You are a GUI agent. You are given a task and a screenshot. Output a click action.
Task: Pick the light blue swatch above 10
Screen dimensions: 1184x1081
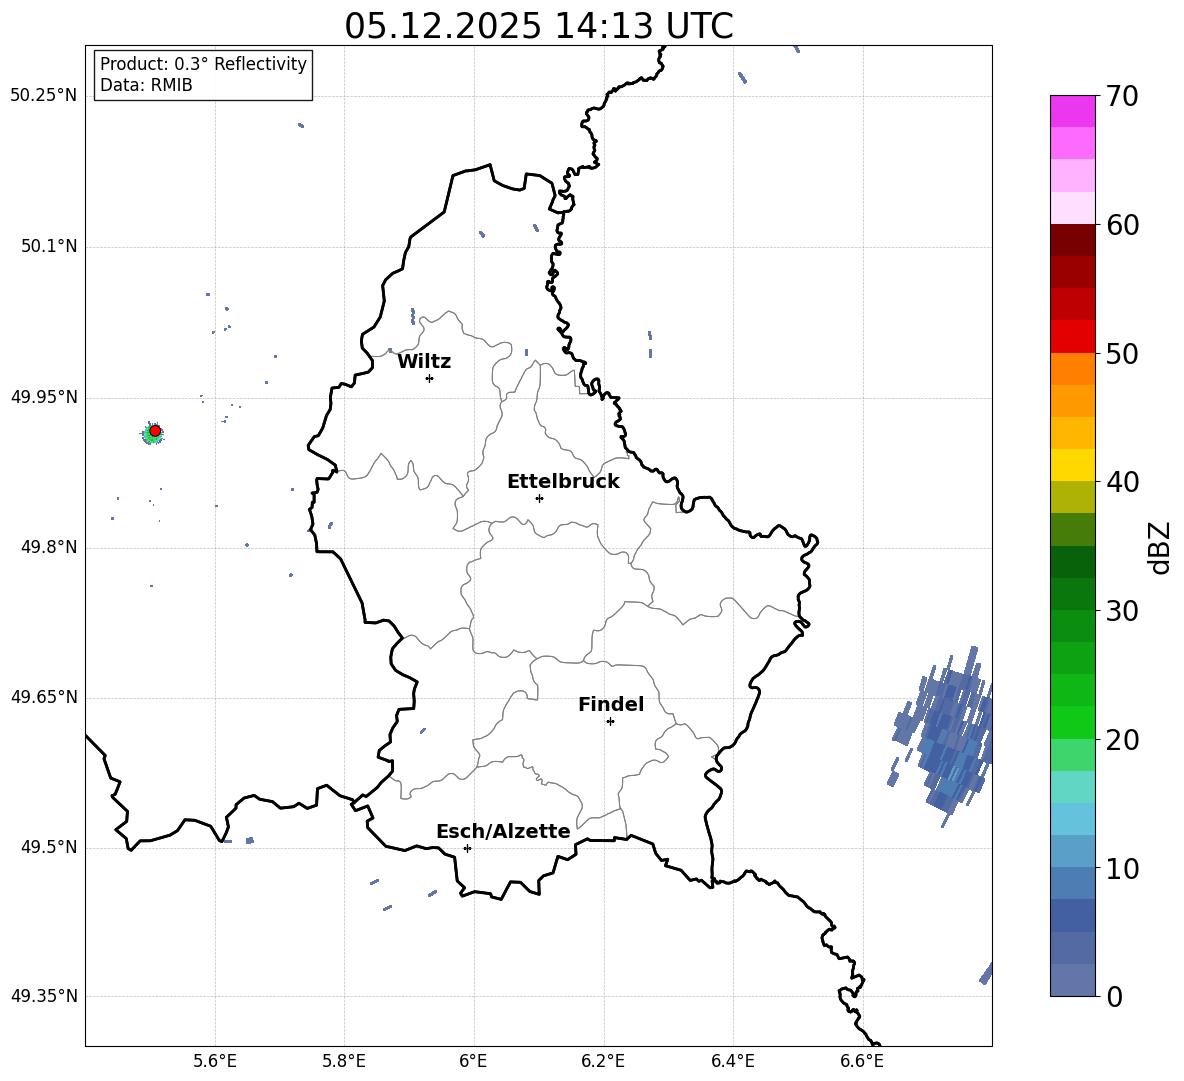(1073, 852)
